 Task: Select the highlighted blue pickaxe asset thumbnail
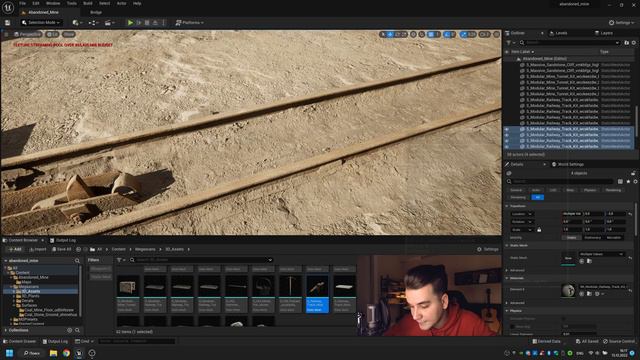click(317, 293)
